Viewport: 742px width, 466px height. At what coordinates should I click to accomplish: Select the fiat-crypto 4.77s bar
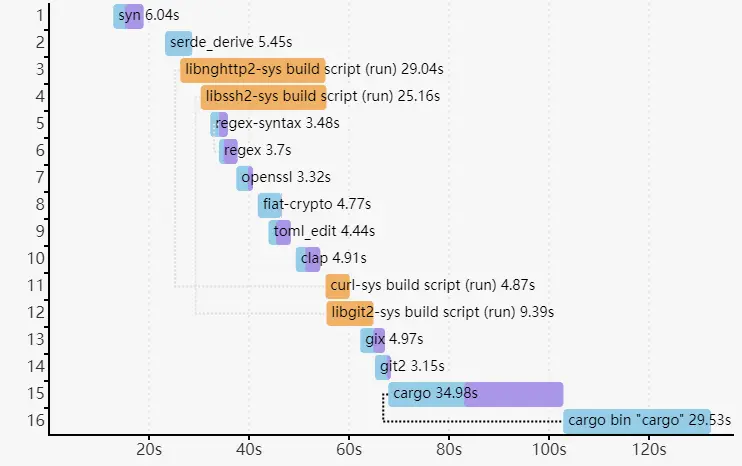click(270, 205)
